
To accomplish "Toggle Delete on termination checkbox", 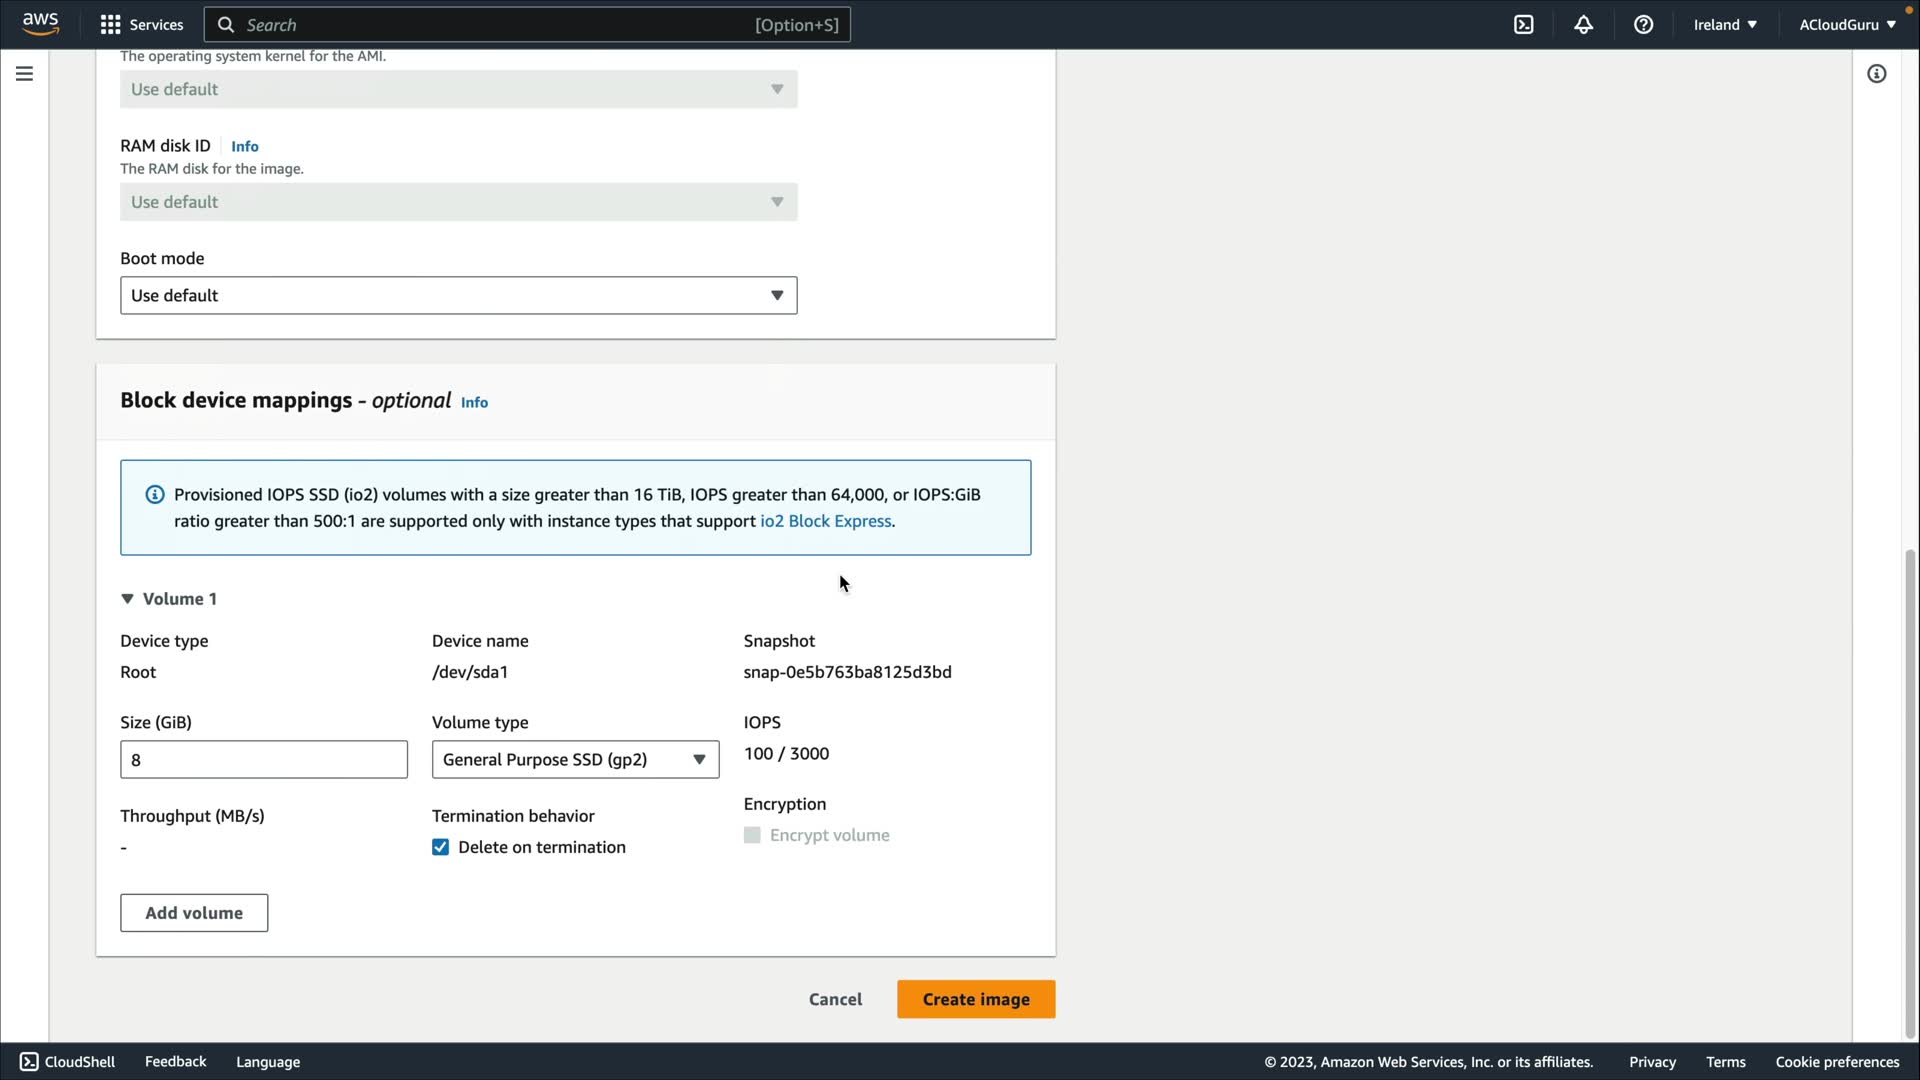I will coord(440,847).
